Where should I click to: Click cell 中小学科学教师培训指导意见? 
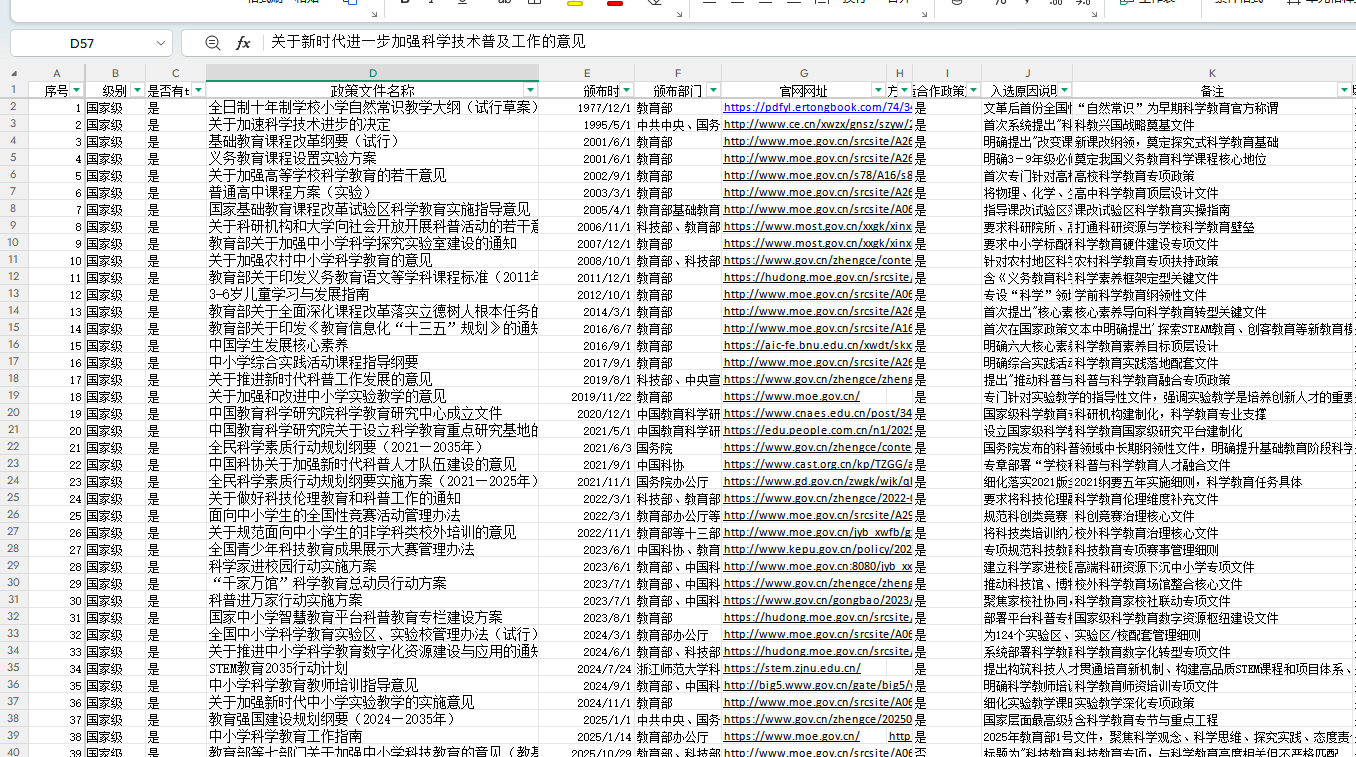[x=372, y=685]
